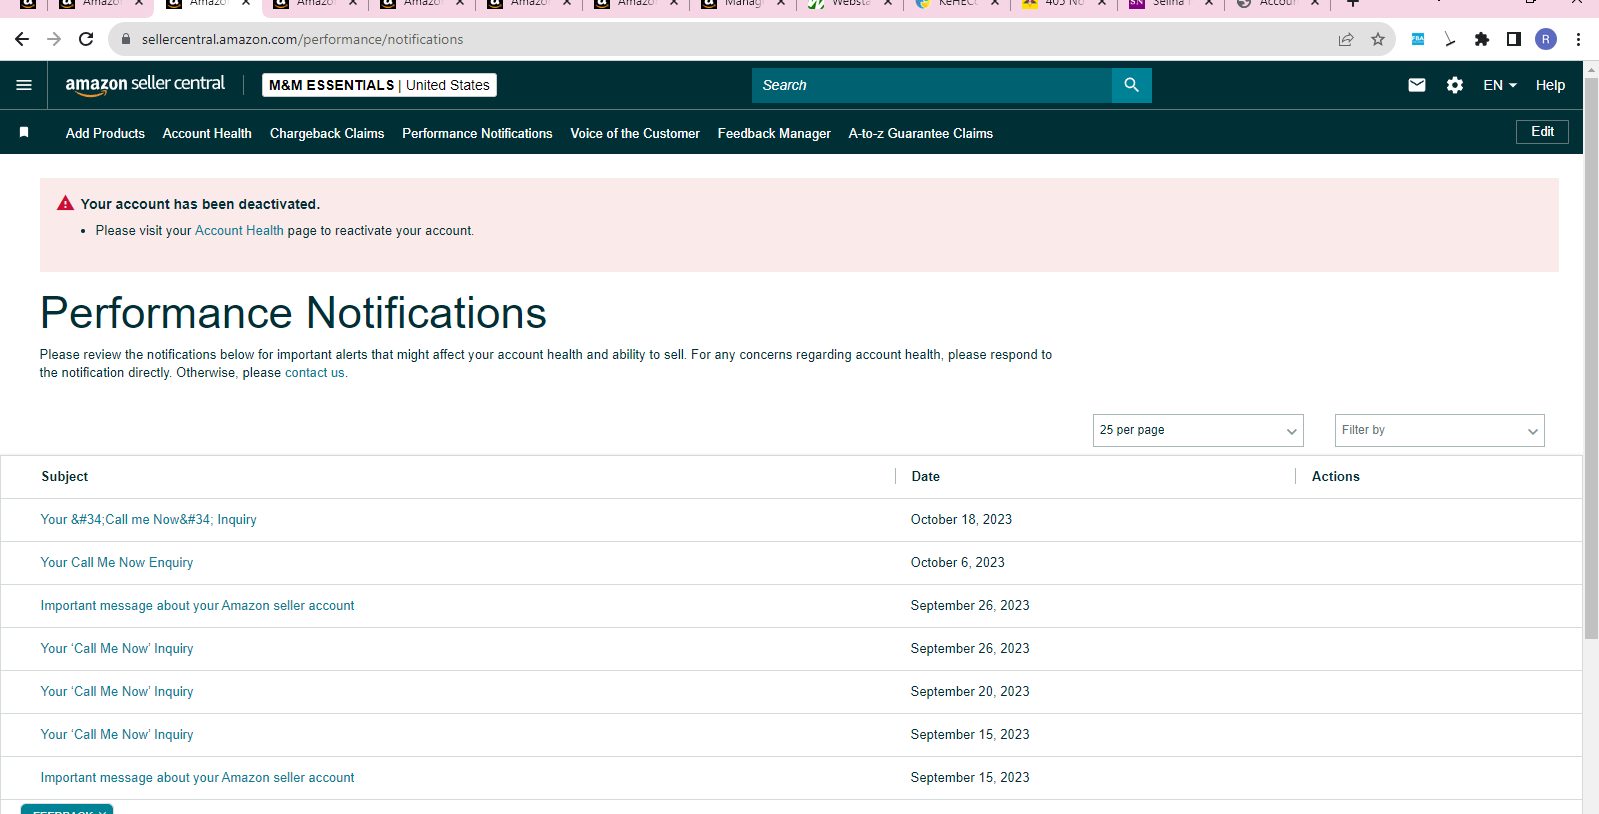Image resolution: width=1599 pixels, height=814 pixels.
Task: Open the September 26 Important message notification
Action: coord(197,606)
